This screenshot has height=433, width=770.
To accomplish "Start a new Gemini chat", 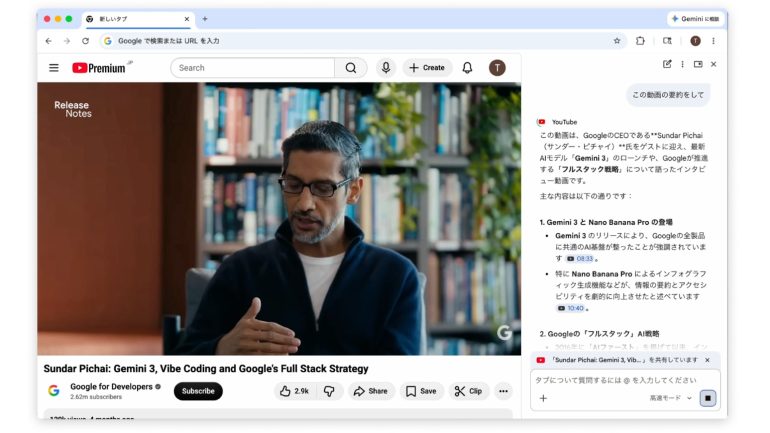I will 667,64.
